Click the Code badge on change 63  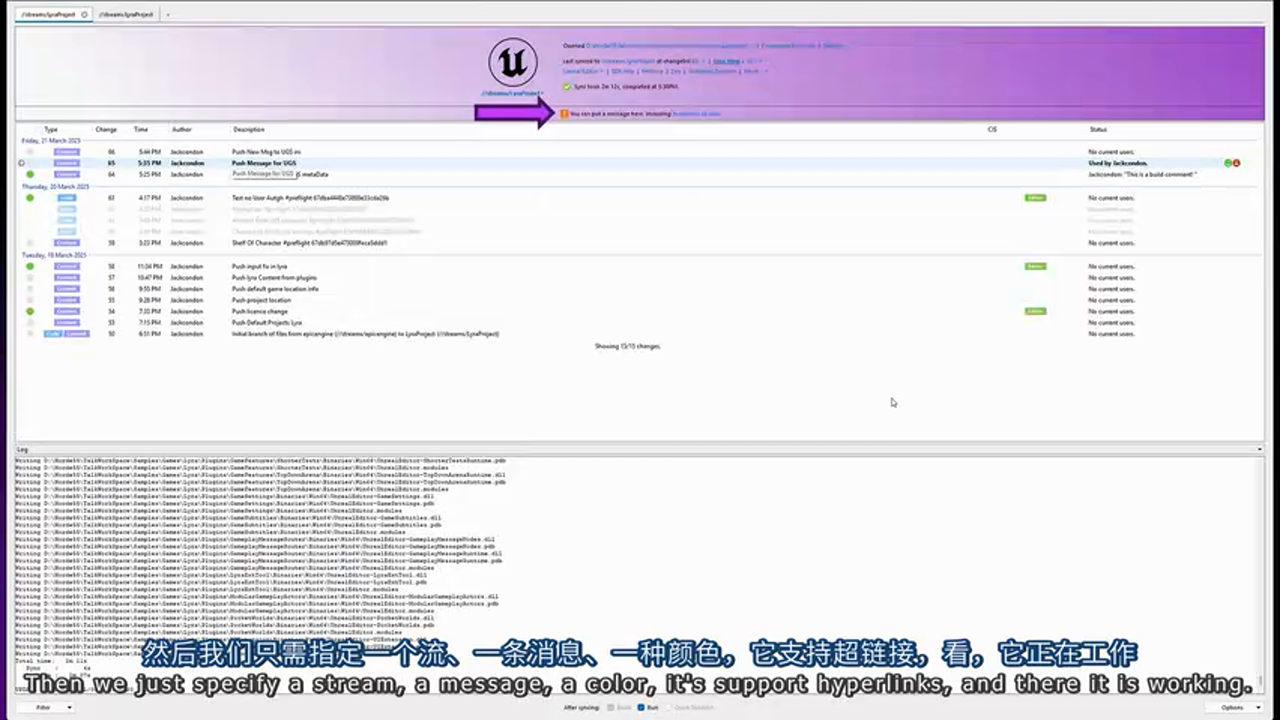click(x=66, y=198)
